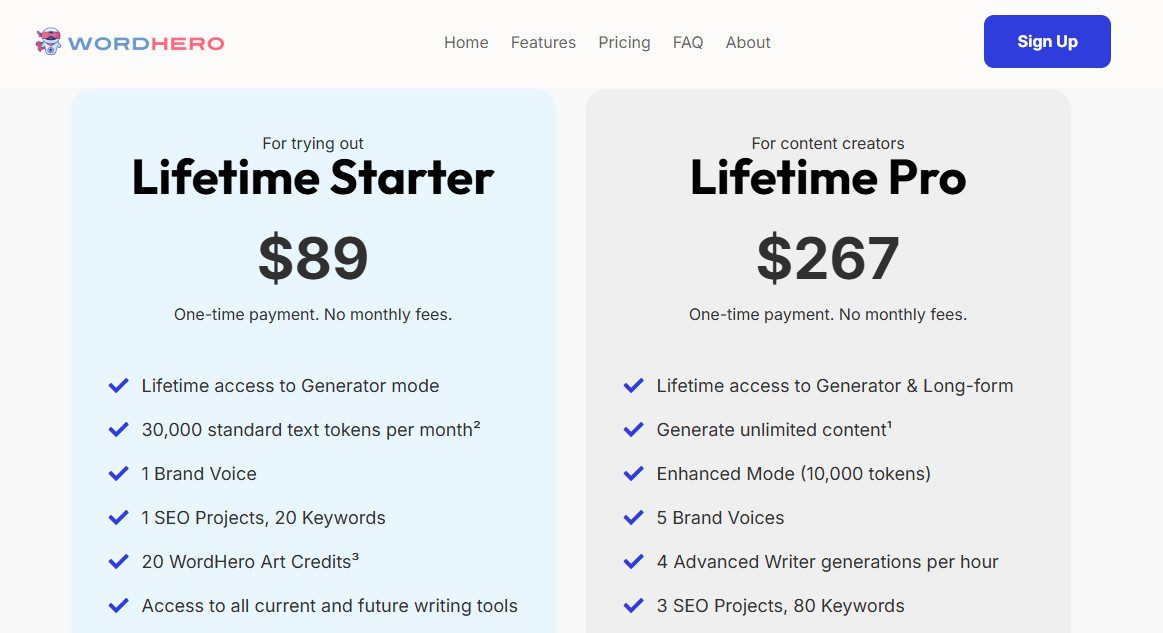Select the "Lifetime Starter" heading
The height and width of the screenshot is (633, 1163).
(313, 179)
